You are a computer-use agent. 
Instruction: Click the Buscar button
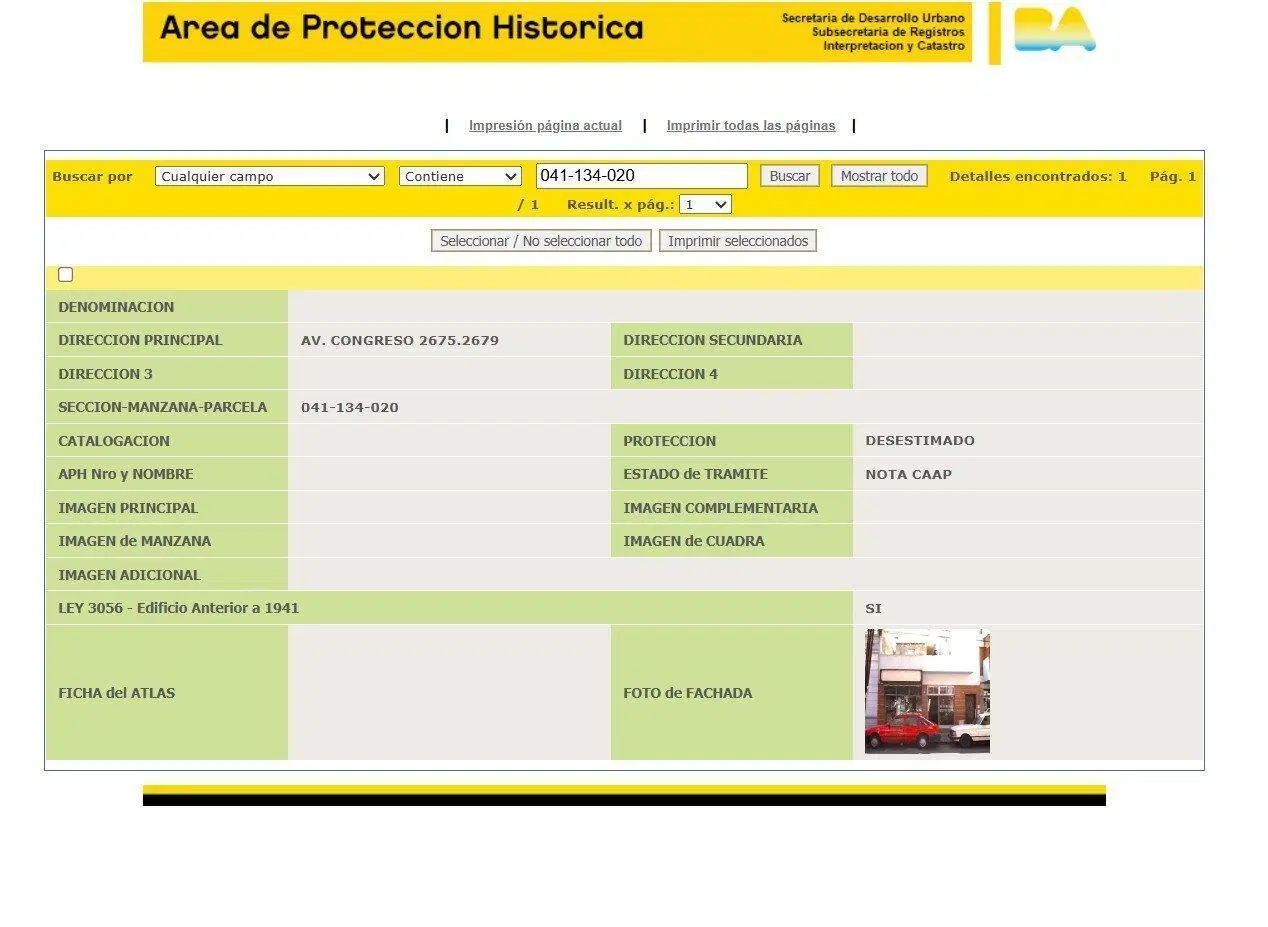(790, 176)
